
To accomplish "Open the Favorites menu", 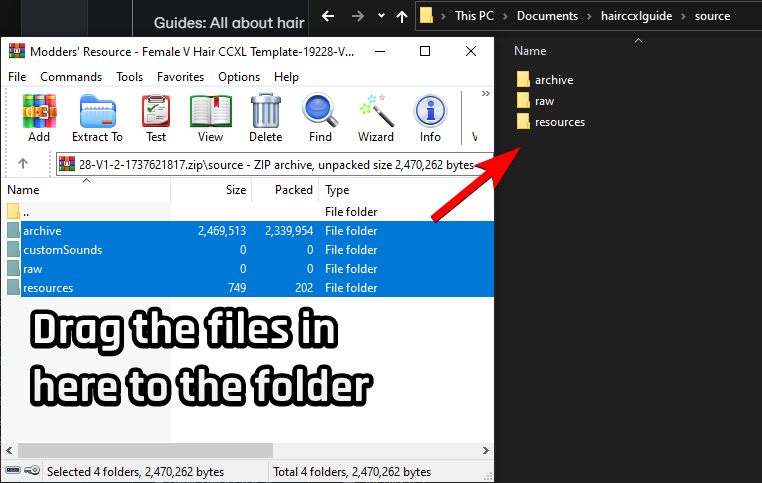I will [180, 77].
